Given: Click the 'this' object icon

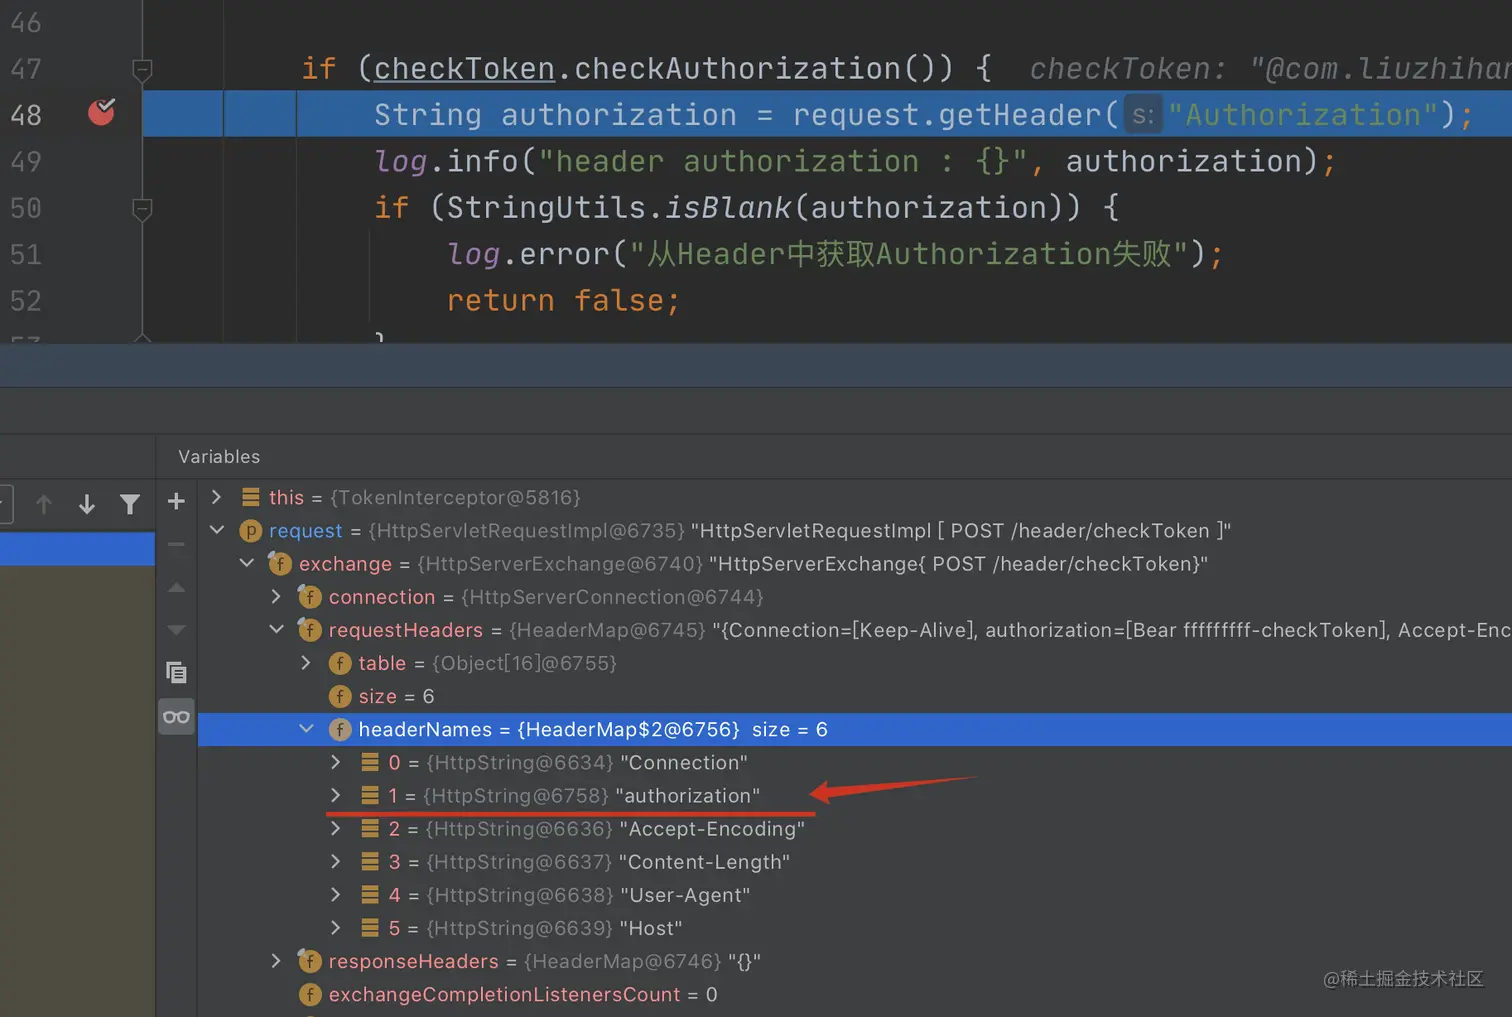Looking at the screenshot, I should pyautogui.click(x=251, y=497).
